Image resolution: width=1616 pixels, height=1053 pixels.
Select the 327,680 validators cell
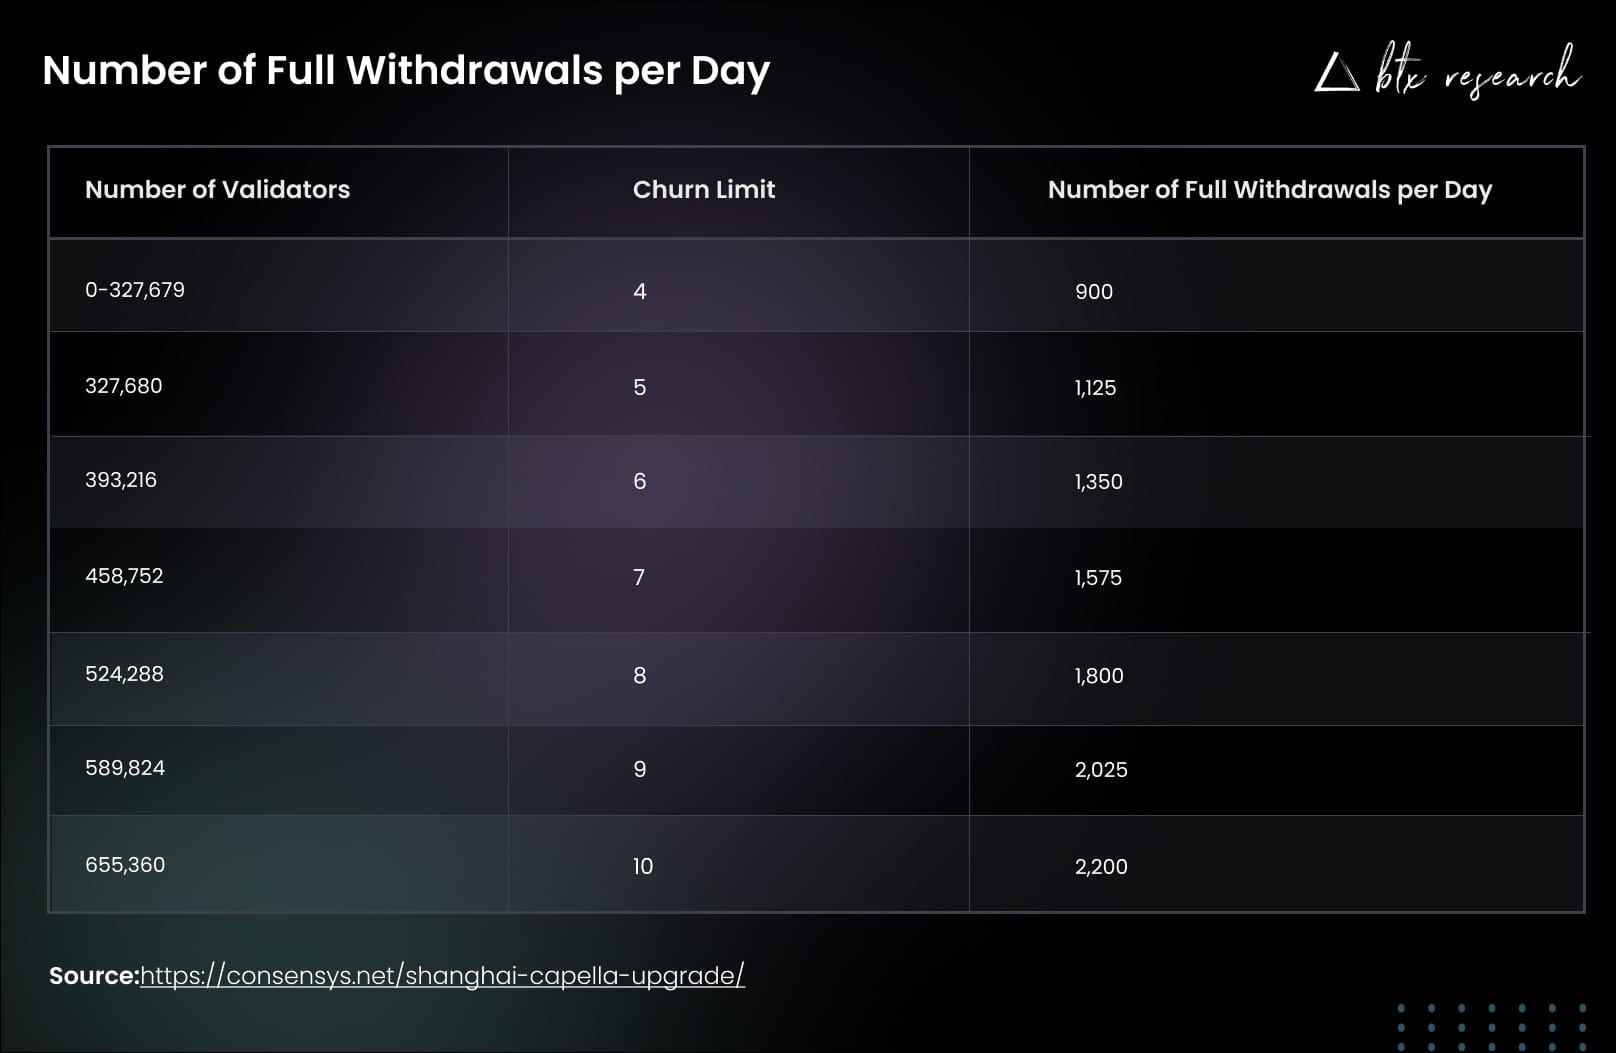[123, 386]
